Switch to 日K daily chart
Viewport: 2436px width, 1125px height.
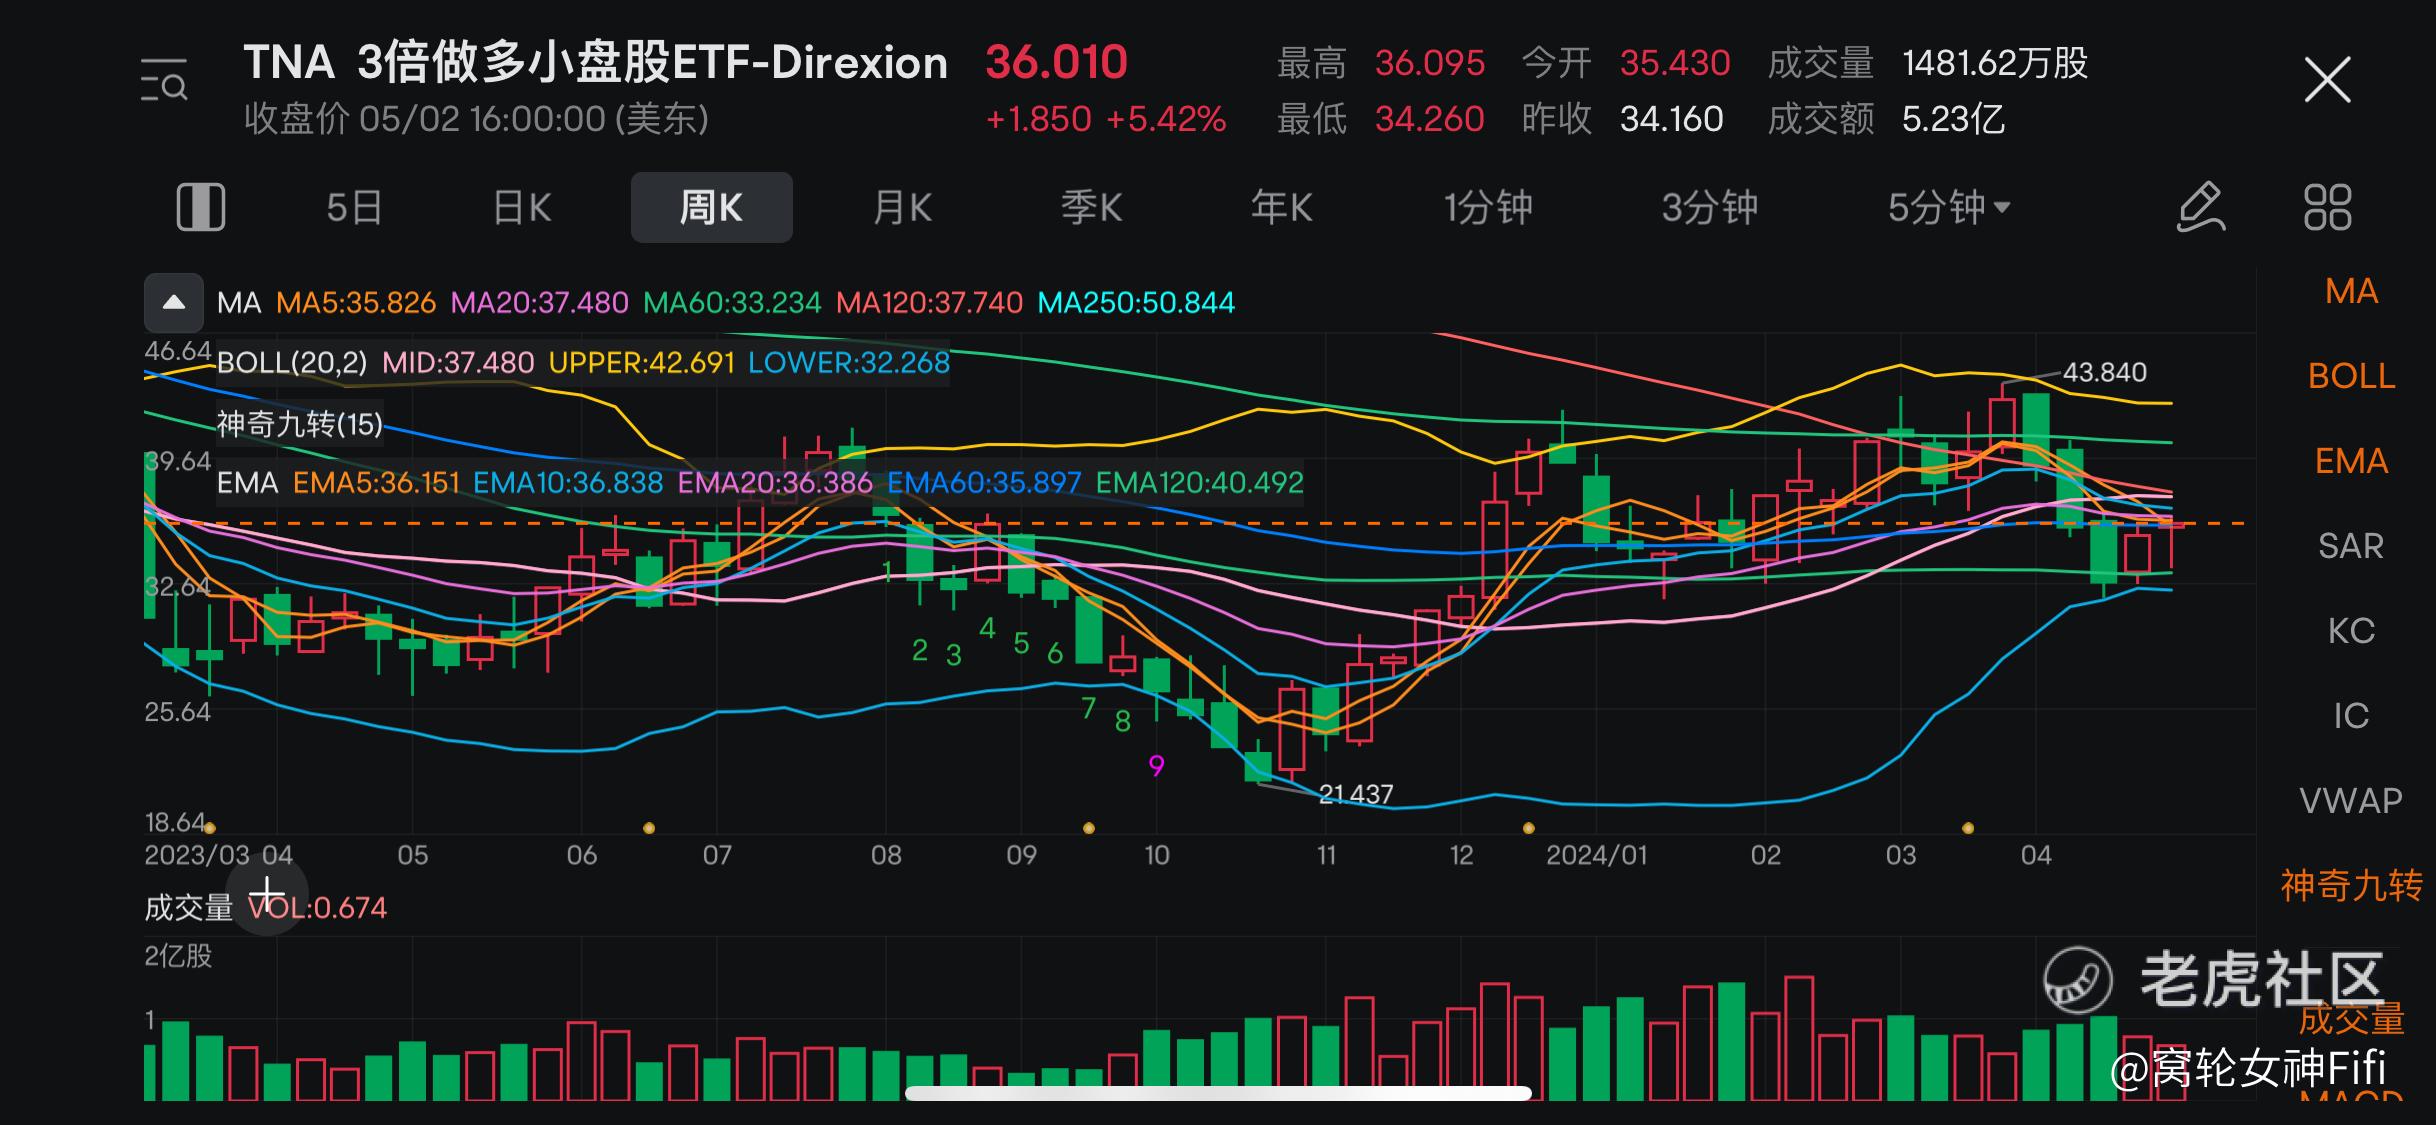522,208
